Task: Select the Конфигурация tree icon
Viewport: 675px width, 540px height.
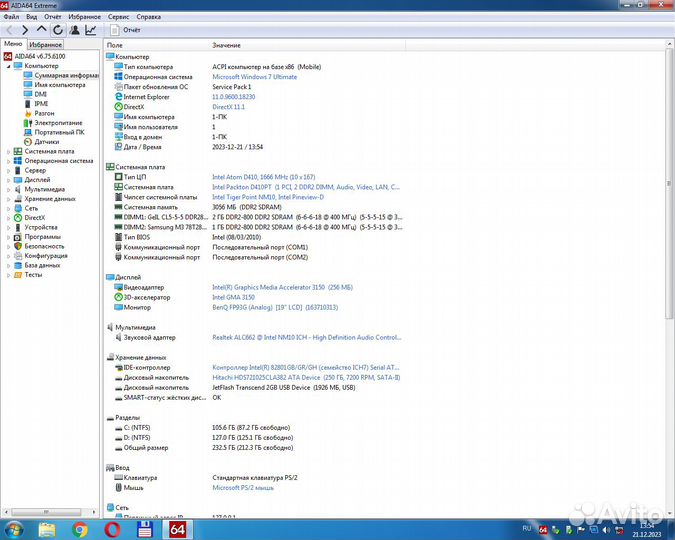Action: [x=18, y=256]
